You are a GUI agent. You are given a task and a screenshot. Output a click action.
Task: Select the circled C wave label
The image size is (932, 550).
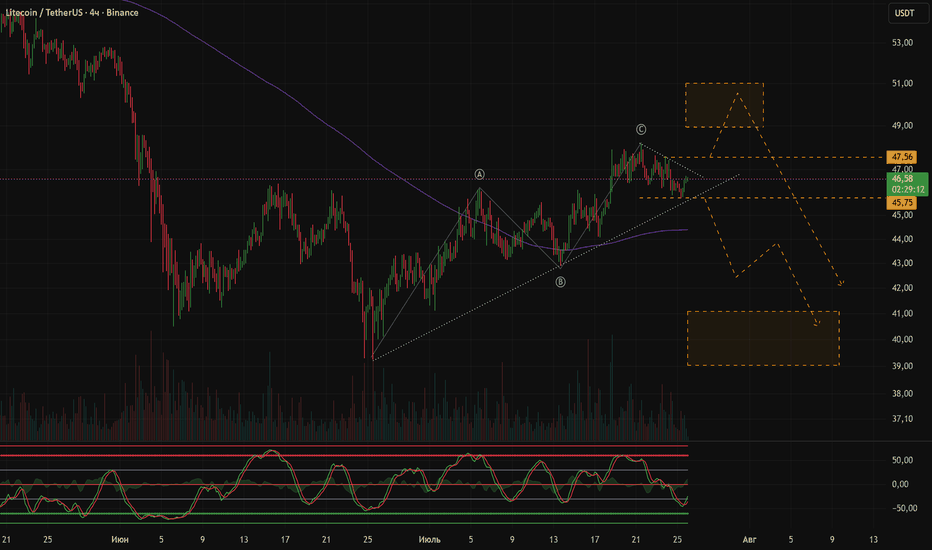pyautogui.click(x=641, y=129)
